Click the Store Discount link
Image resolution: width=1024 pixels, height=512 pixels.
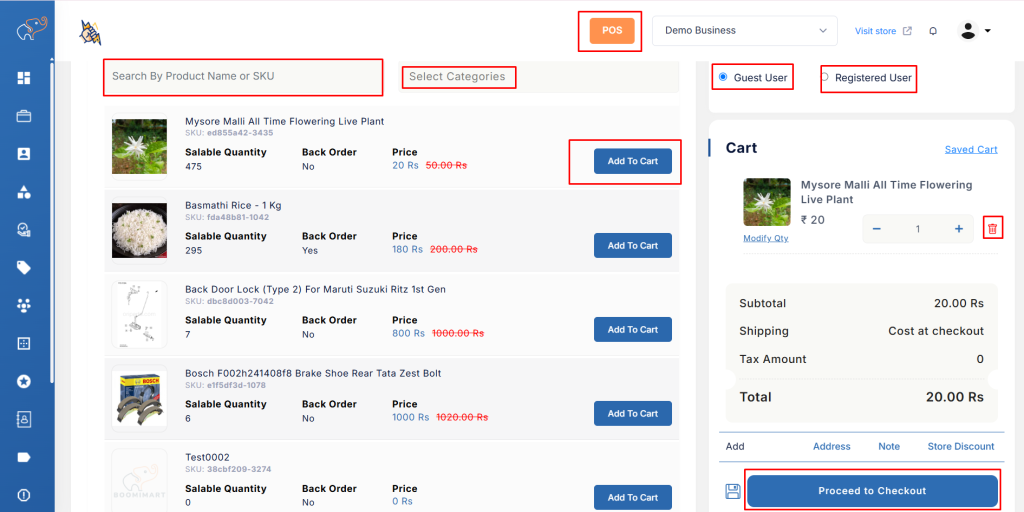click(x=960, y=447)
